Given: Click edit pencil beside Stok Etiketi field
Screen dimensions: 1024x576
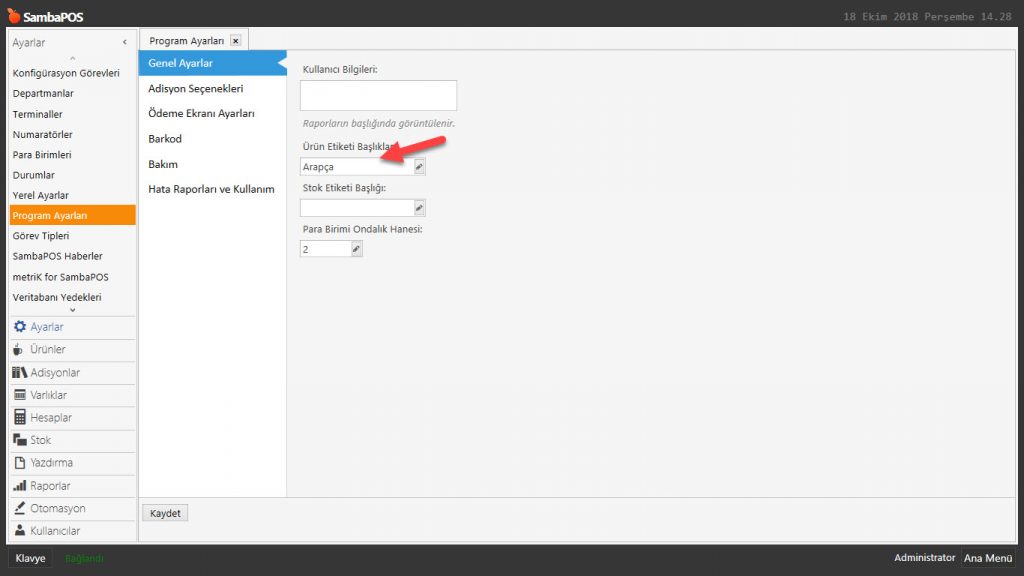Looking at the screenshot, I should (420, 208).
